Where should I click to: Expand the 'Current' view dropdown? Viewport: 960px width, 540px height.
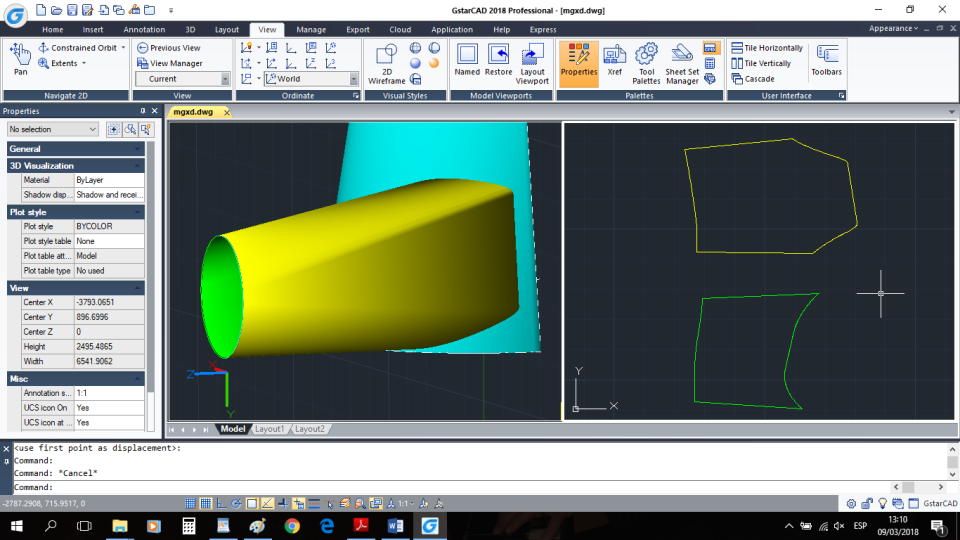point(224,79)
